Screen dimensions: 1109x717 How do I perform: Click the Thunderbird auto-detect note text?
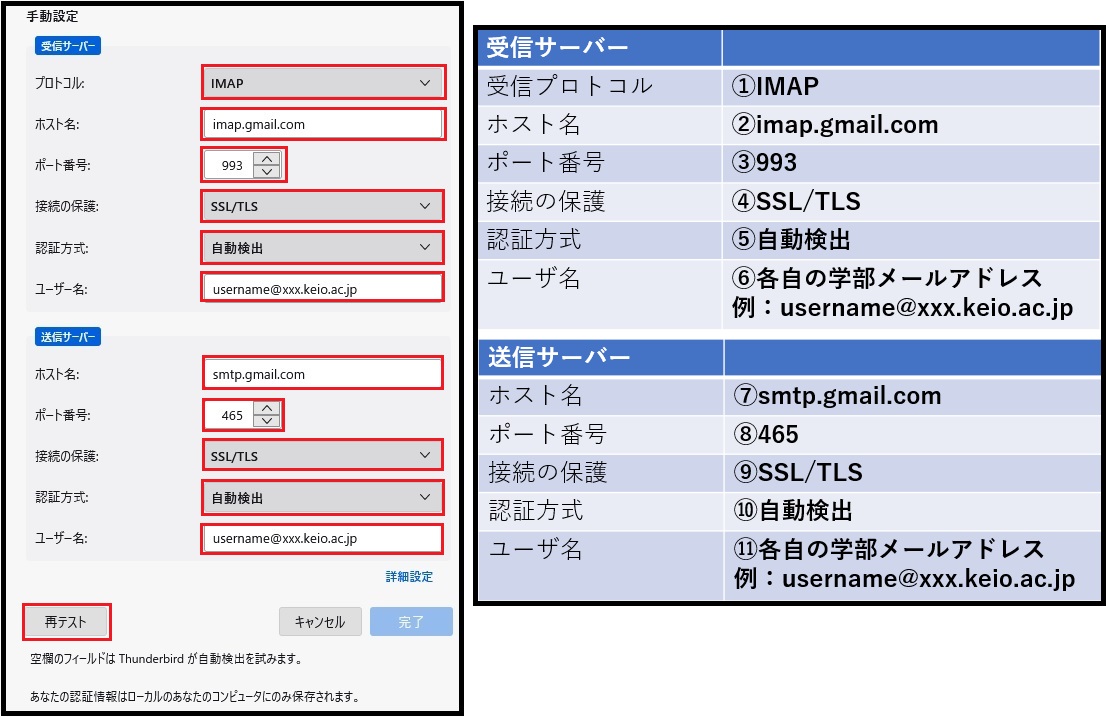click(167, 658)
